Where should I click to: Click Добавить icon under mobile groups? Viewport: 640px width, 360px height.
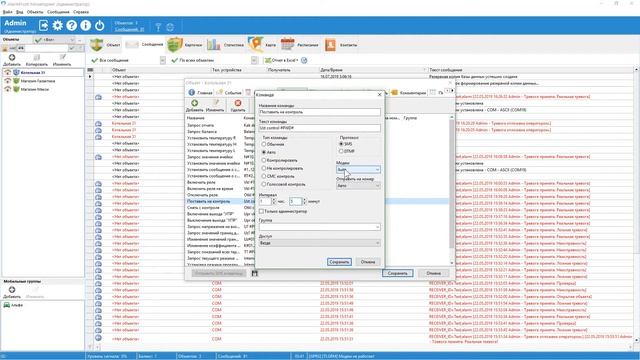(12, 290)
